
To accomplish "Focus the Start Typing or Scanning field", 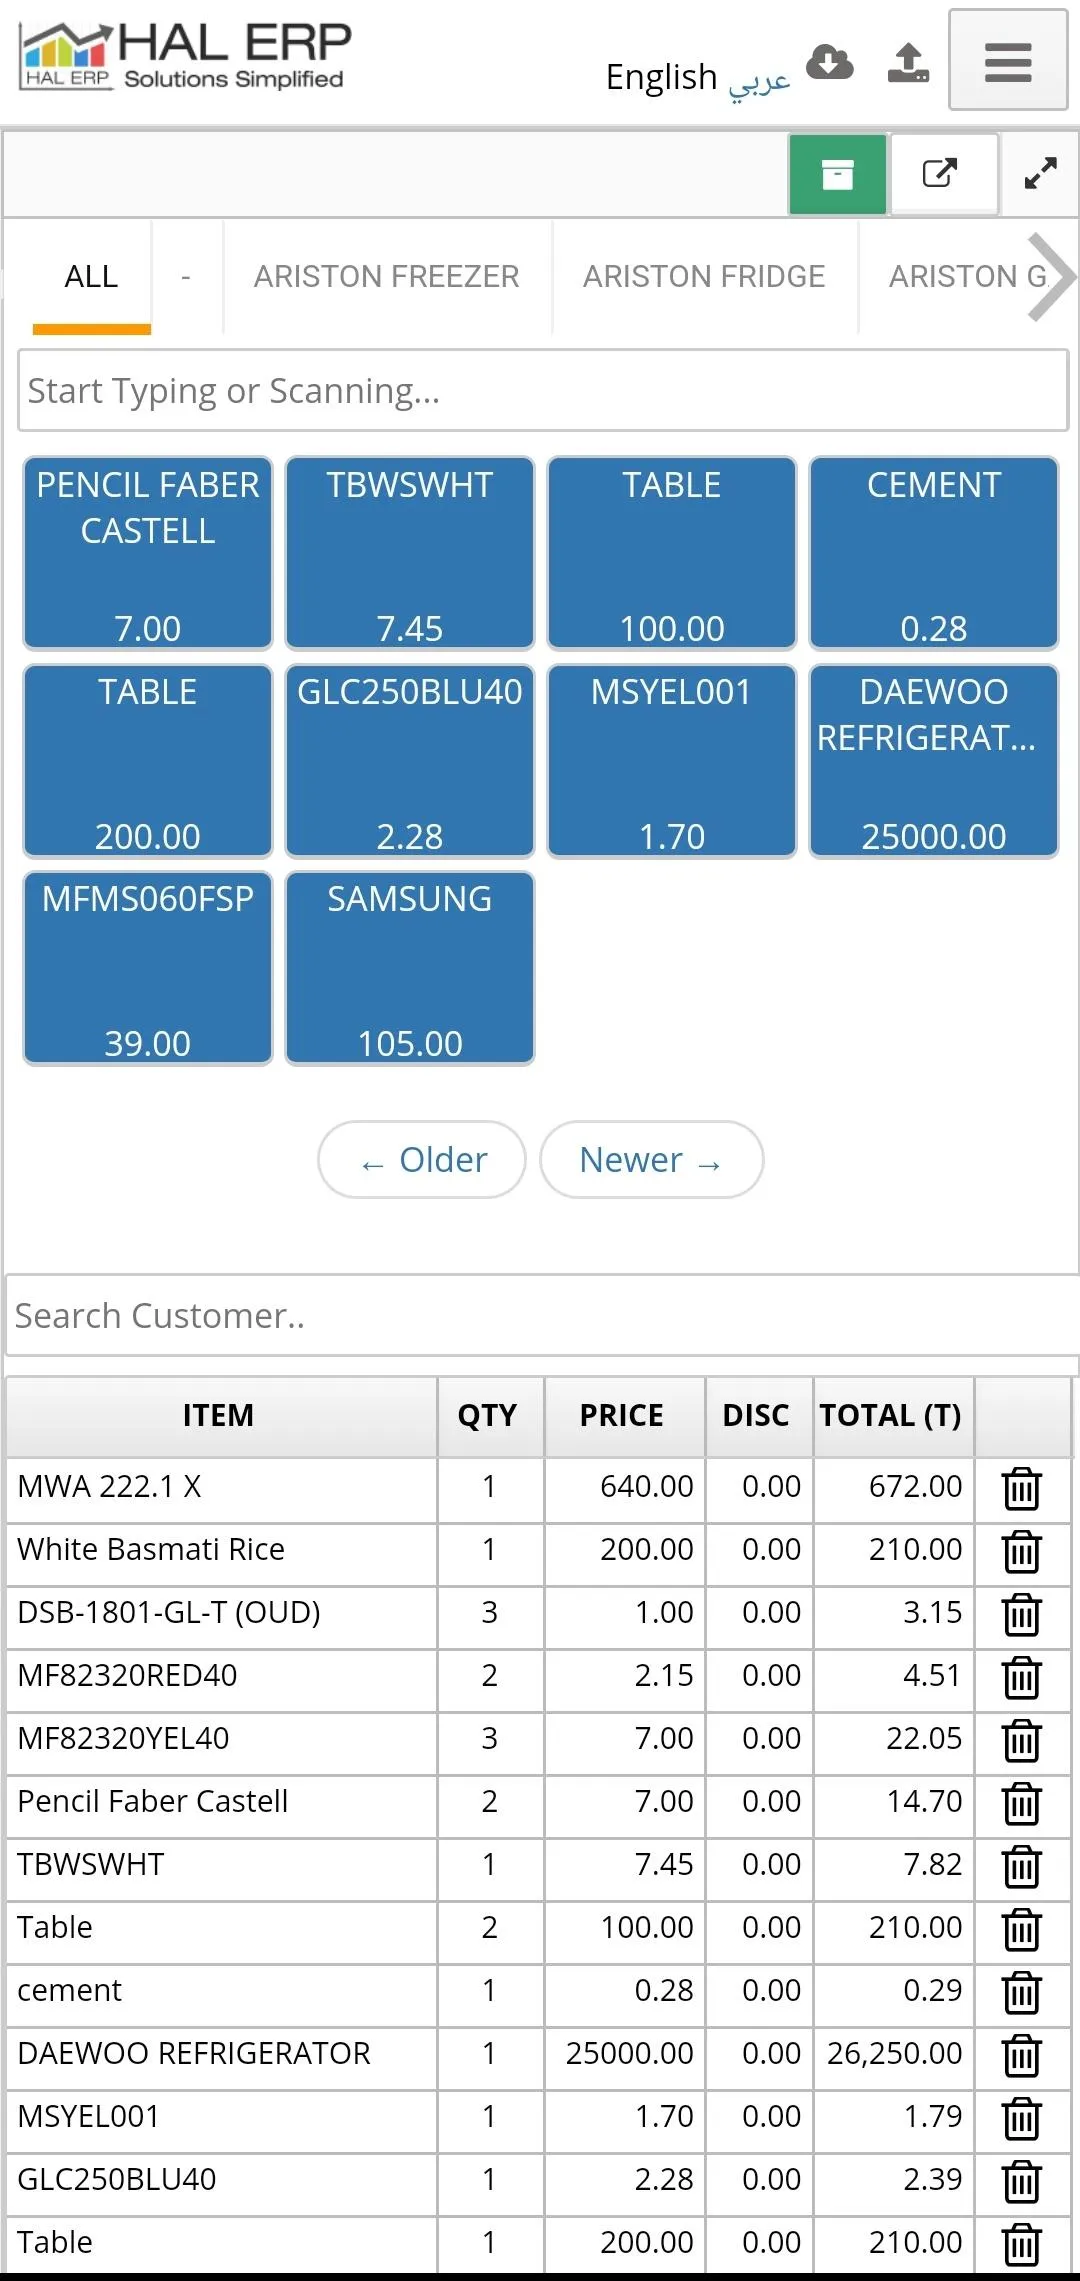I will pos(543,391).
